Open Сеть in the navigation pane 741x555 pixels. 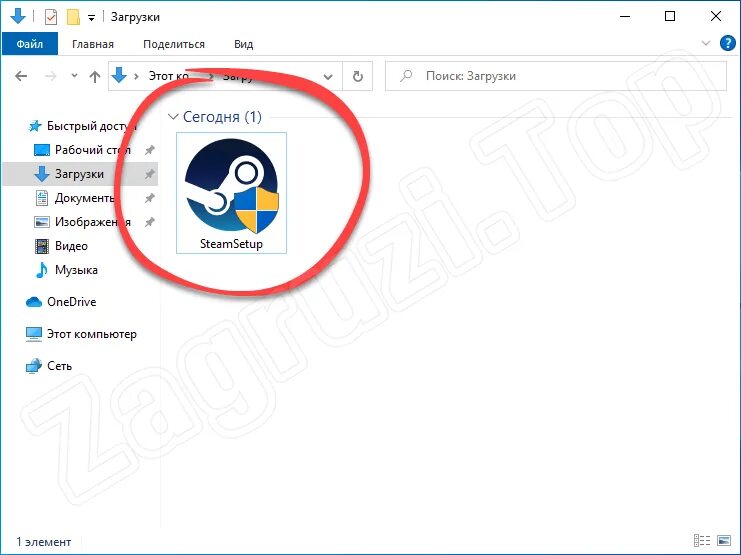60,366
